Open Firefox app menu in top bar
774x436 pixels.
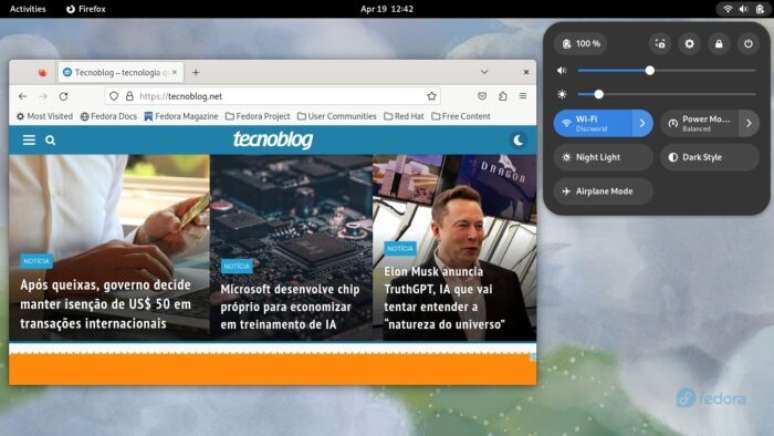click(x=86, y=9)
